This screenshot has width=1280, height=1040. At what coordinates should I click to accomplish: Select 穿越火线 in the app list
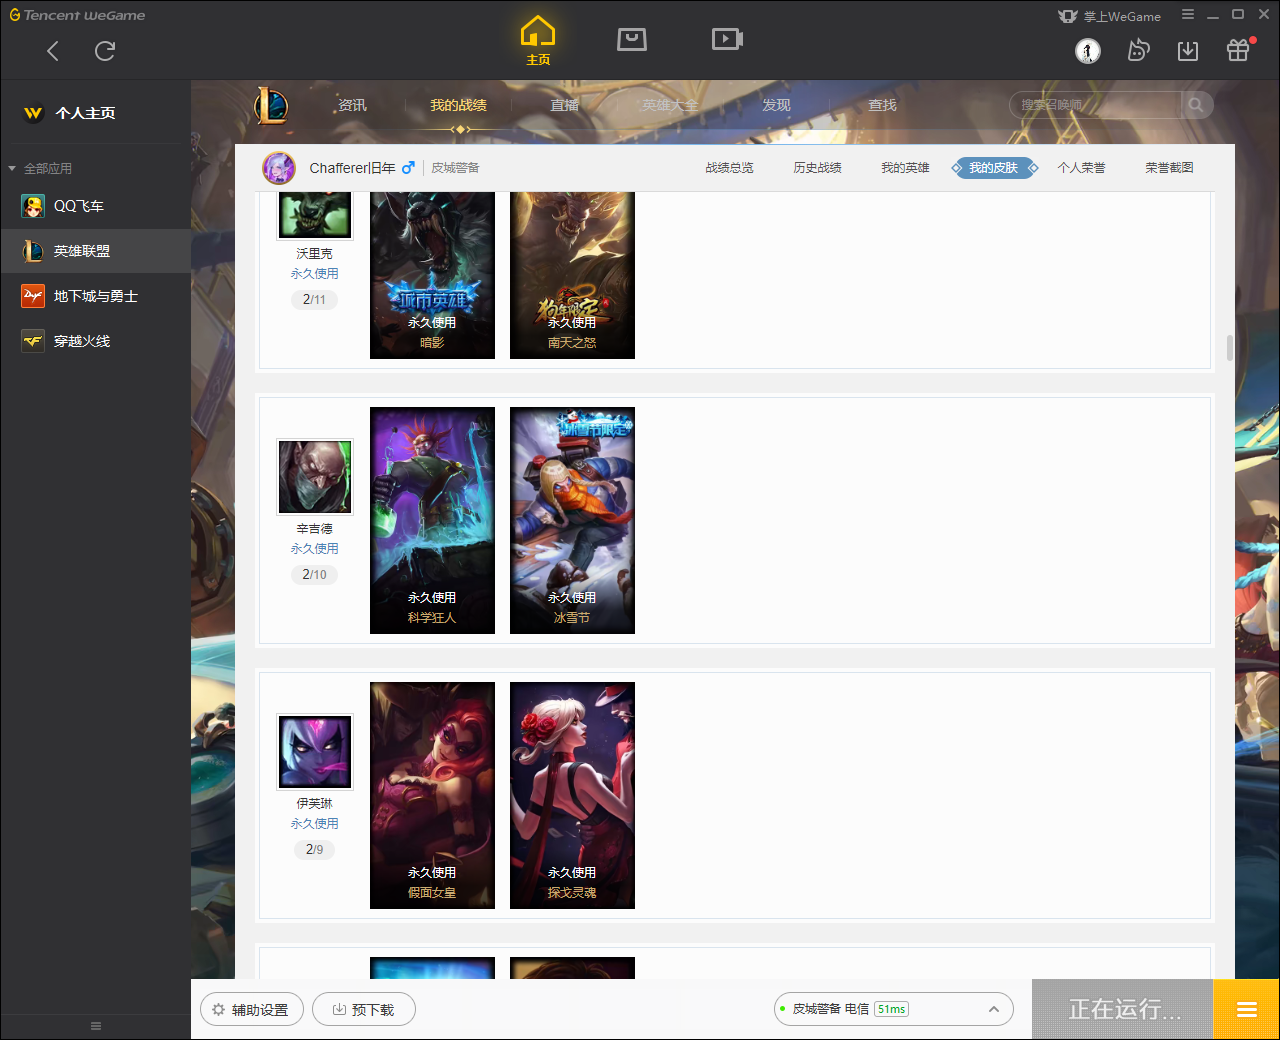coord(95,341)
